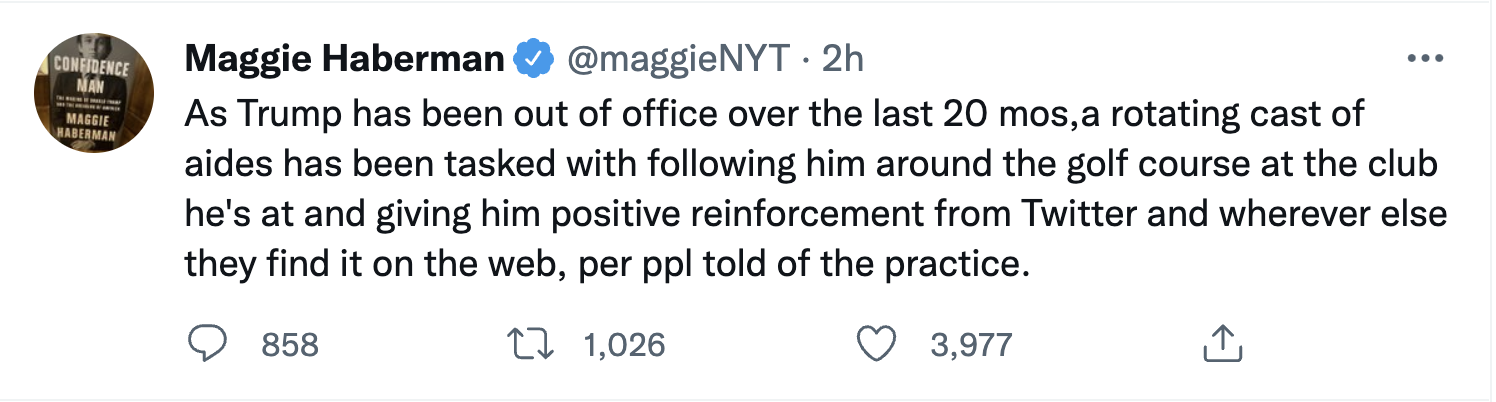Open the three-dot more options menu

[1425, 60]
